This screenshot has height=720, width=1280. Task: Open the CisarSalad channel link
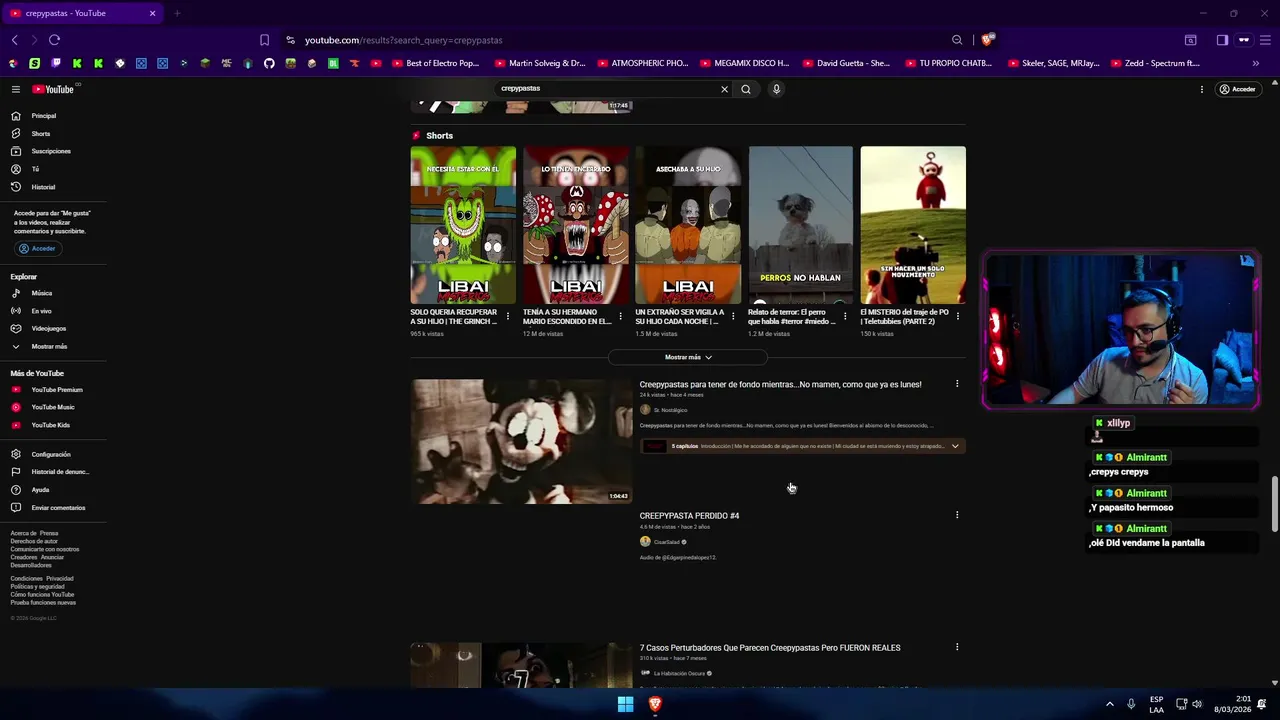[667, 542]
